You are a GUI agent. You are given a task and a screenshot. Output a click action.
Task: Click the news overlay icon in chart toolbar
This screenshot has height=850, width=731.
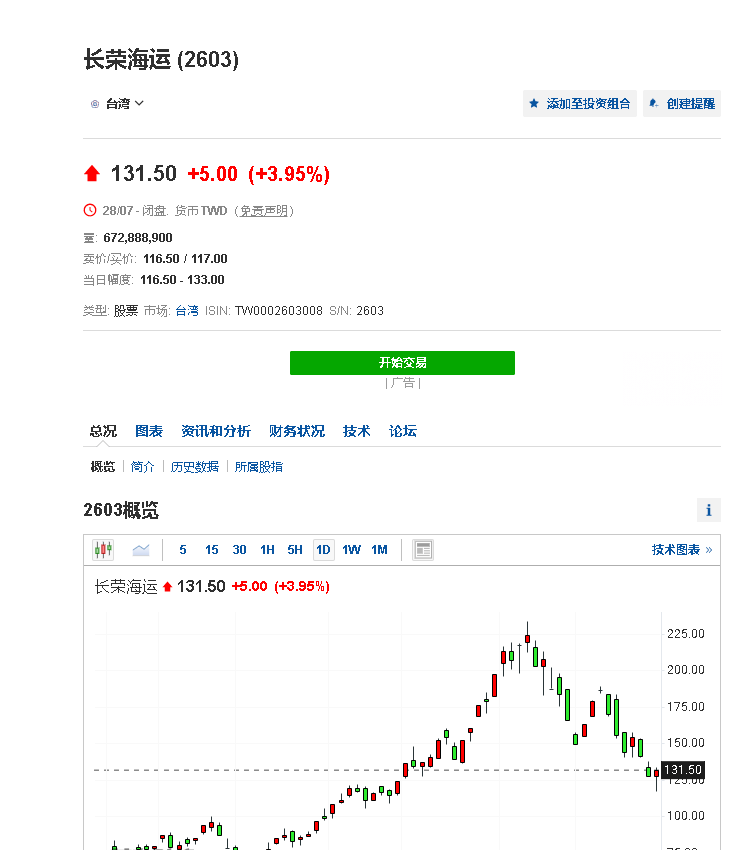423,549
